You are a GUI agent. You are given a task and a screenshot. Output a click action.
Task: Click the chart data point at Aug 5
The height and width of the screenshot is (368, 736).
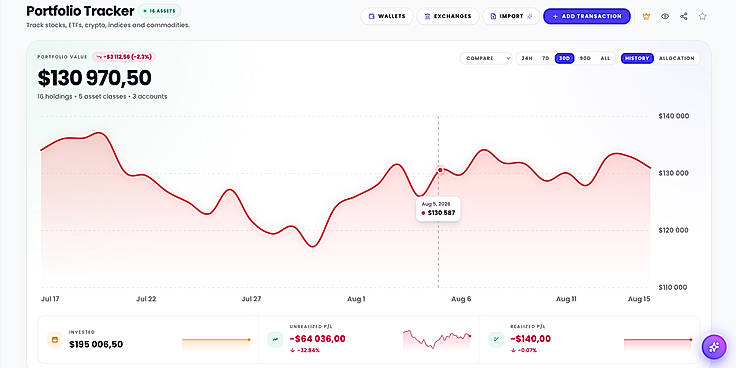(x=440, y=170)
